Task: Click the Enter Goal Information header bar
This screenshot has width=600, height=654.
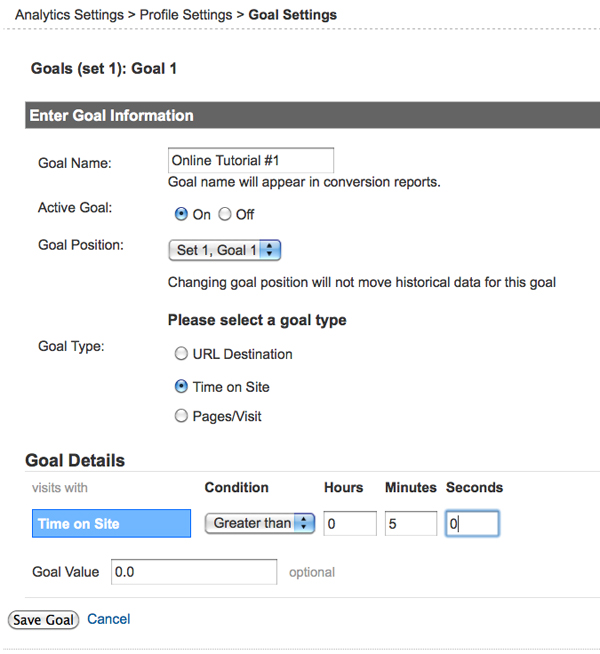Action: tap(300, 116)
